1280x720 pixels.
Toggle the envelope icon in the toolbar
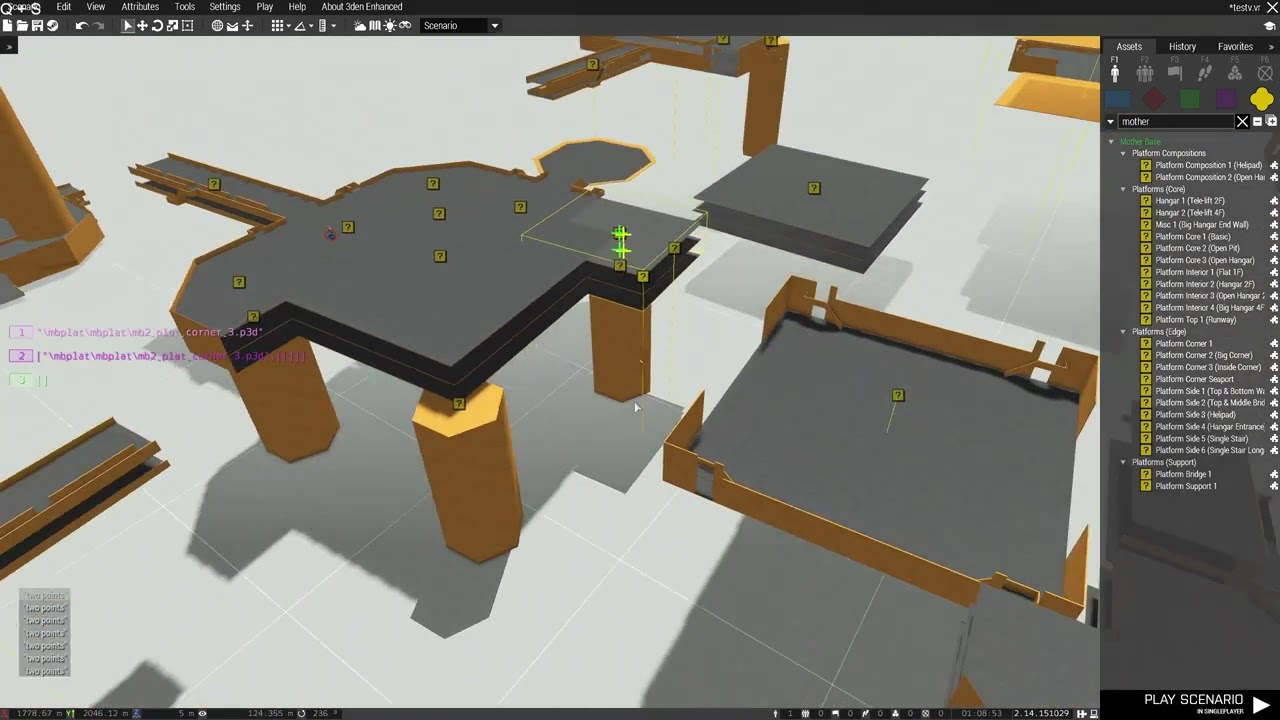point(232,26)
